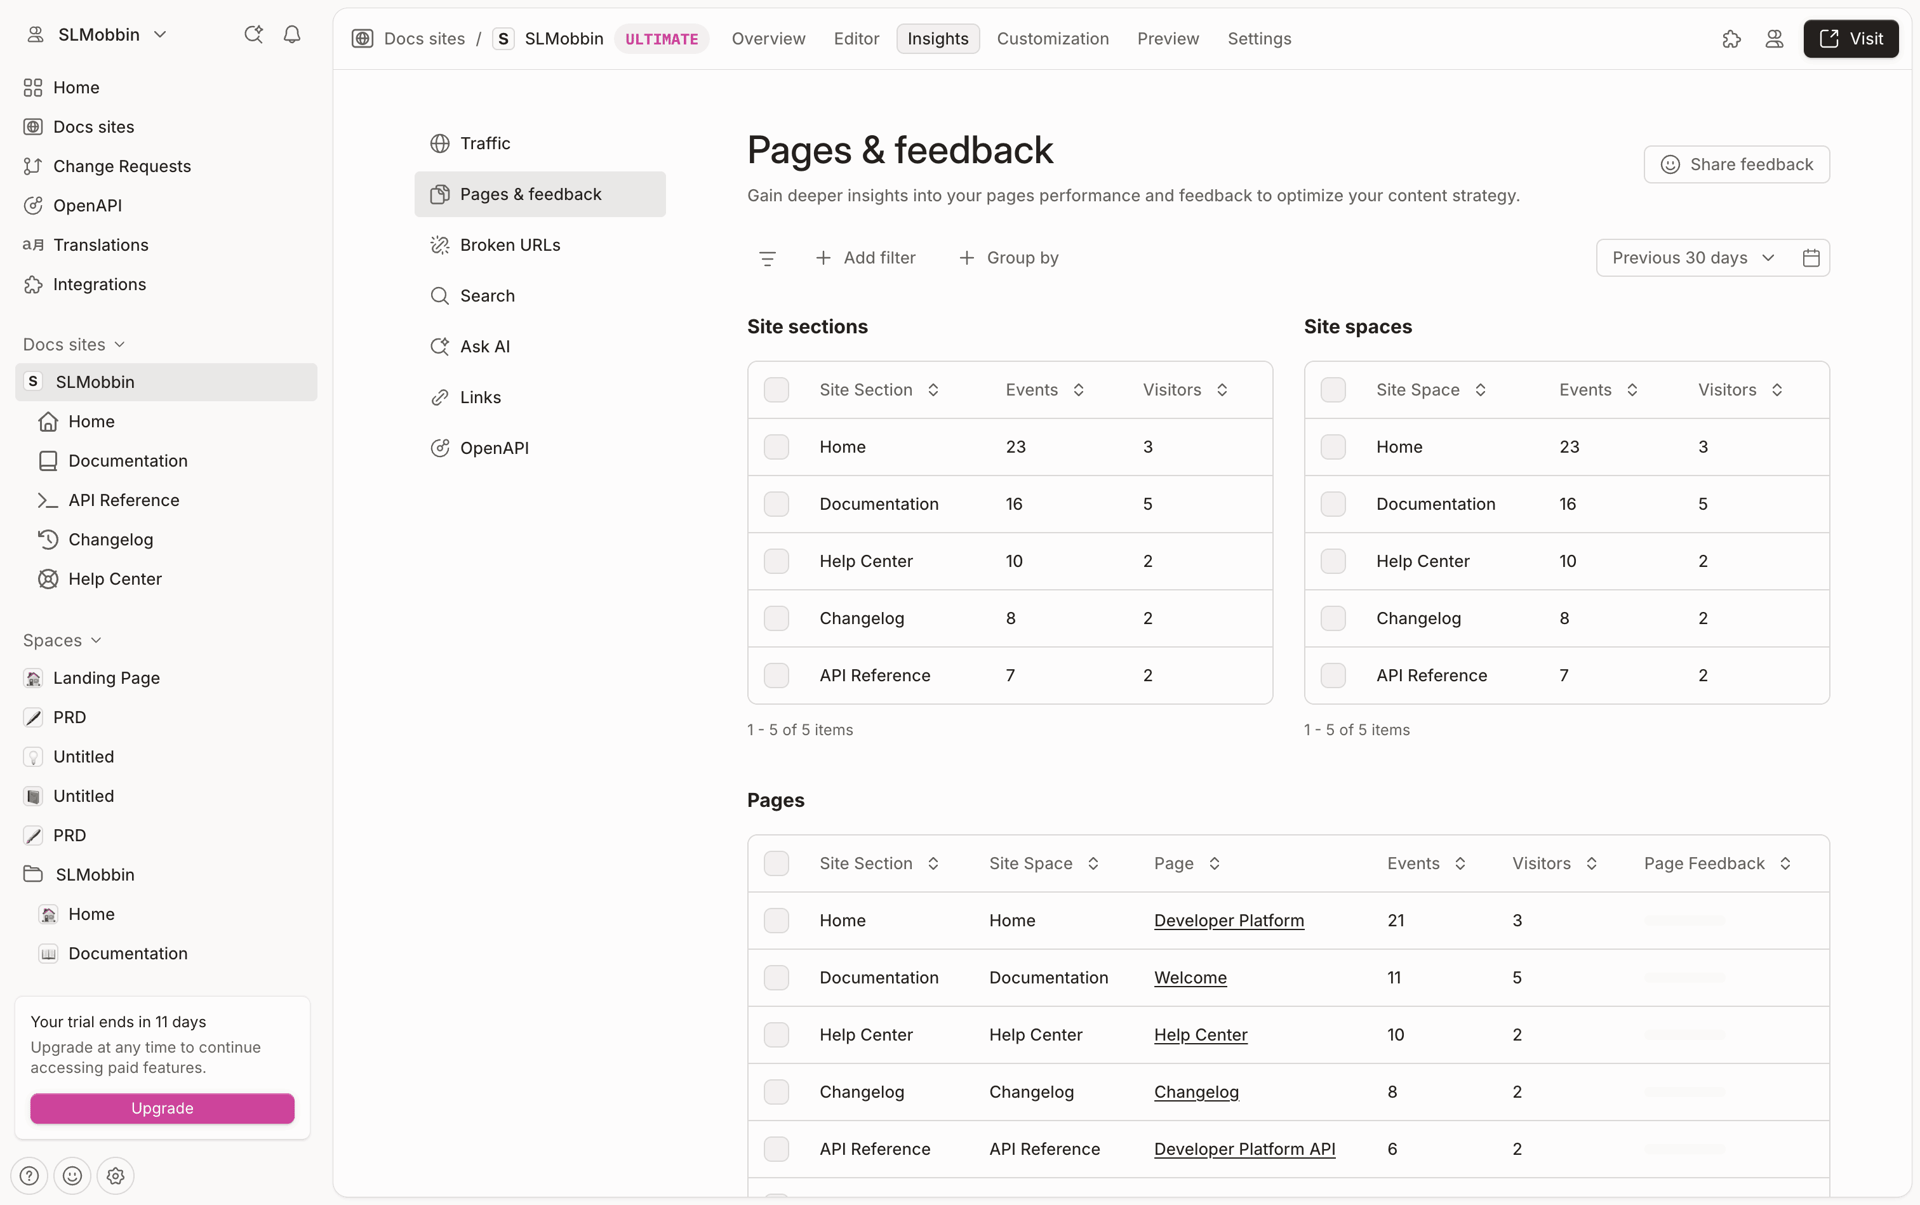Open Docs sites in the main sidebar
The width and height of the screenshot is (1920, 1205).
tap(165, 127)
